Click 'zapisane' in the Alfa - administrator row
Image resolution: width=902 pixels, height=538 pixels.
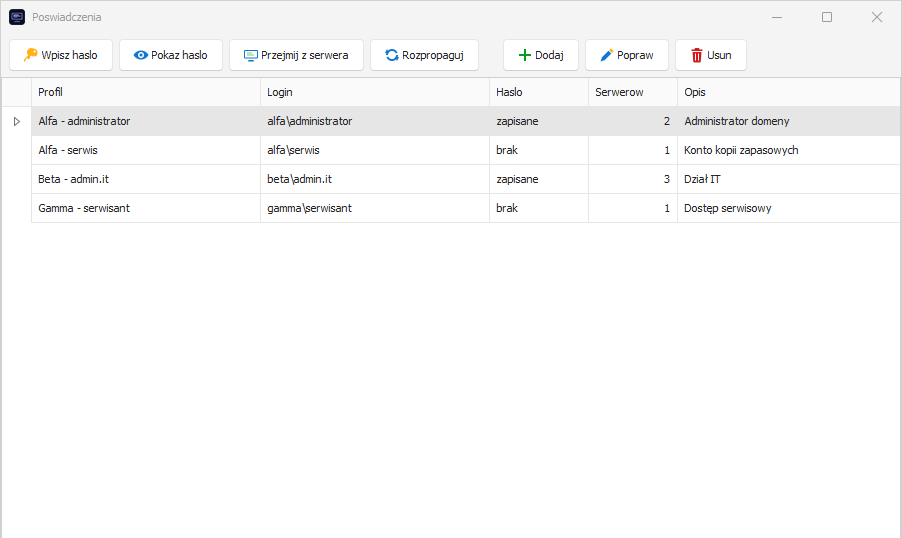[539, 121]
